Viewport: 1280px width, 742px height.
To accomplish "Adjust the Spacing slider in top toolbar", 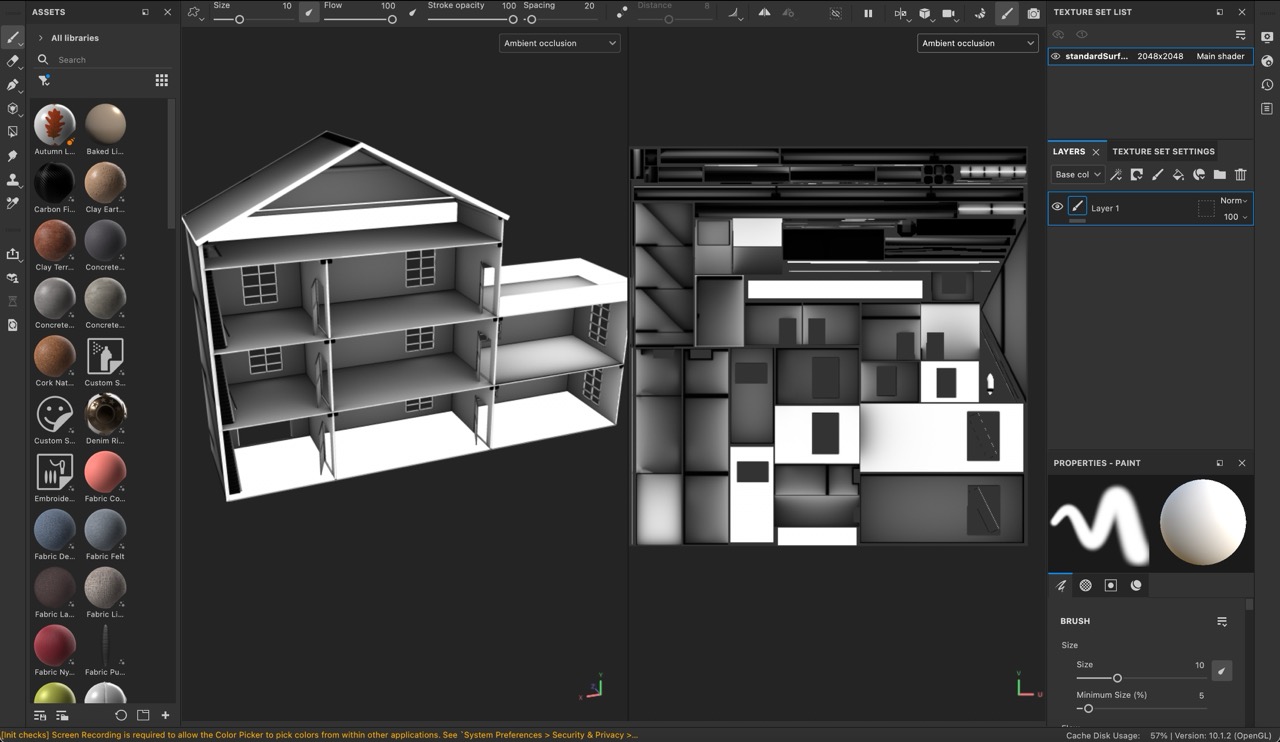I will coord(560,19).
